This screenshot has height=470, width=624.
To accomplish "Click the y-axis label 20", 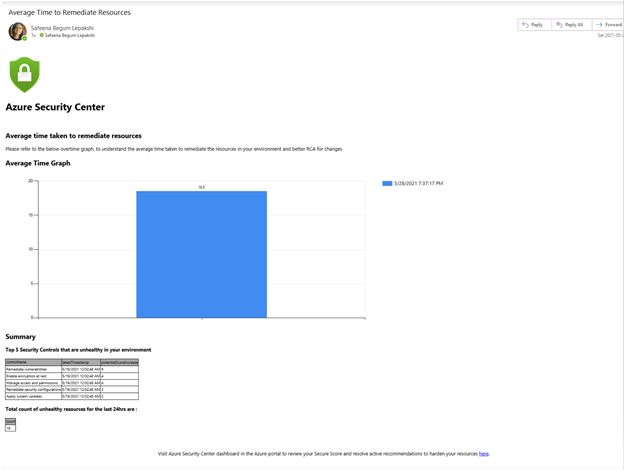I will click(x=31, y=181).
